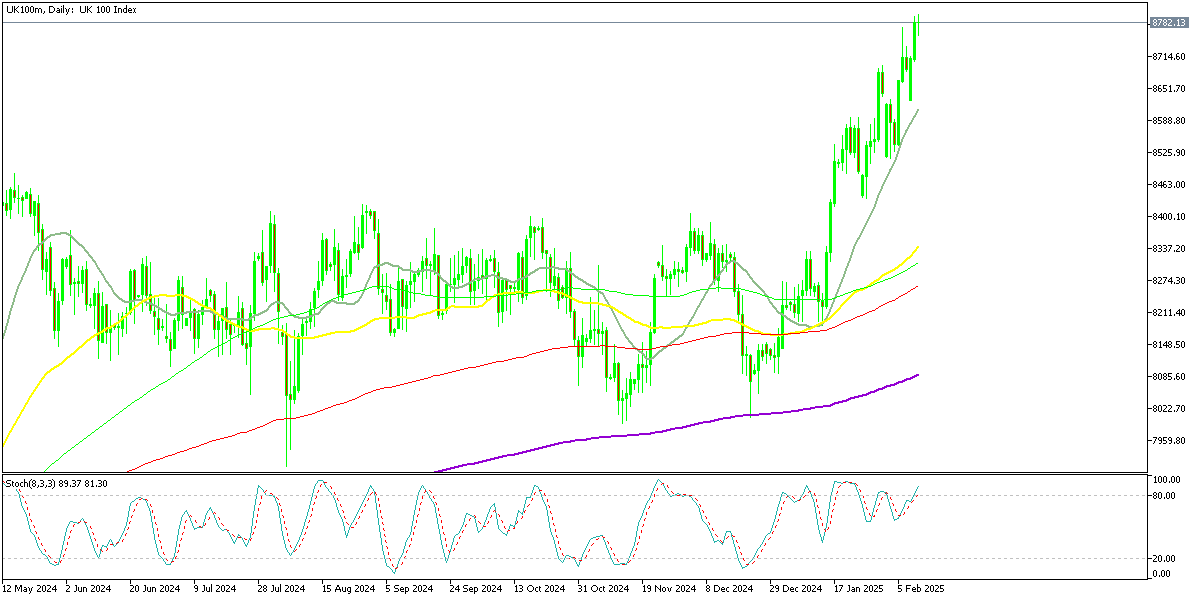Viewport: 1200px width, 600px height.
Task: Click the 8714.60 price axis label
Action: pos(1167,57)
